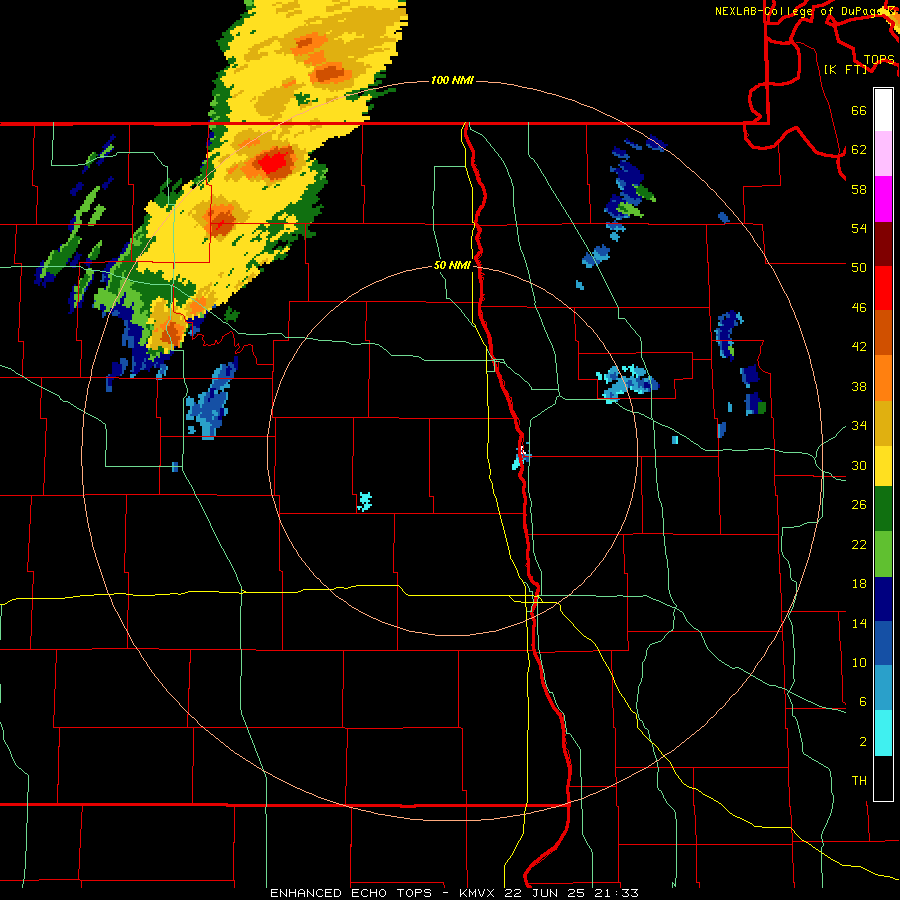Click the "KMVX" radar site identifier
Viewport: 900px width, 900px height.
coord(476,893)
